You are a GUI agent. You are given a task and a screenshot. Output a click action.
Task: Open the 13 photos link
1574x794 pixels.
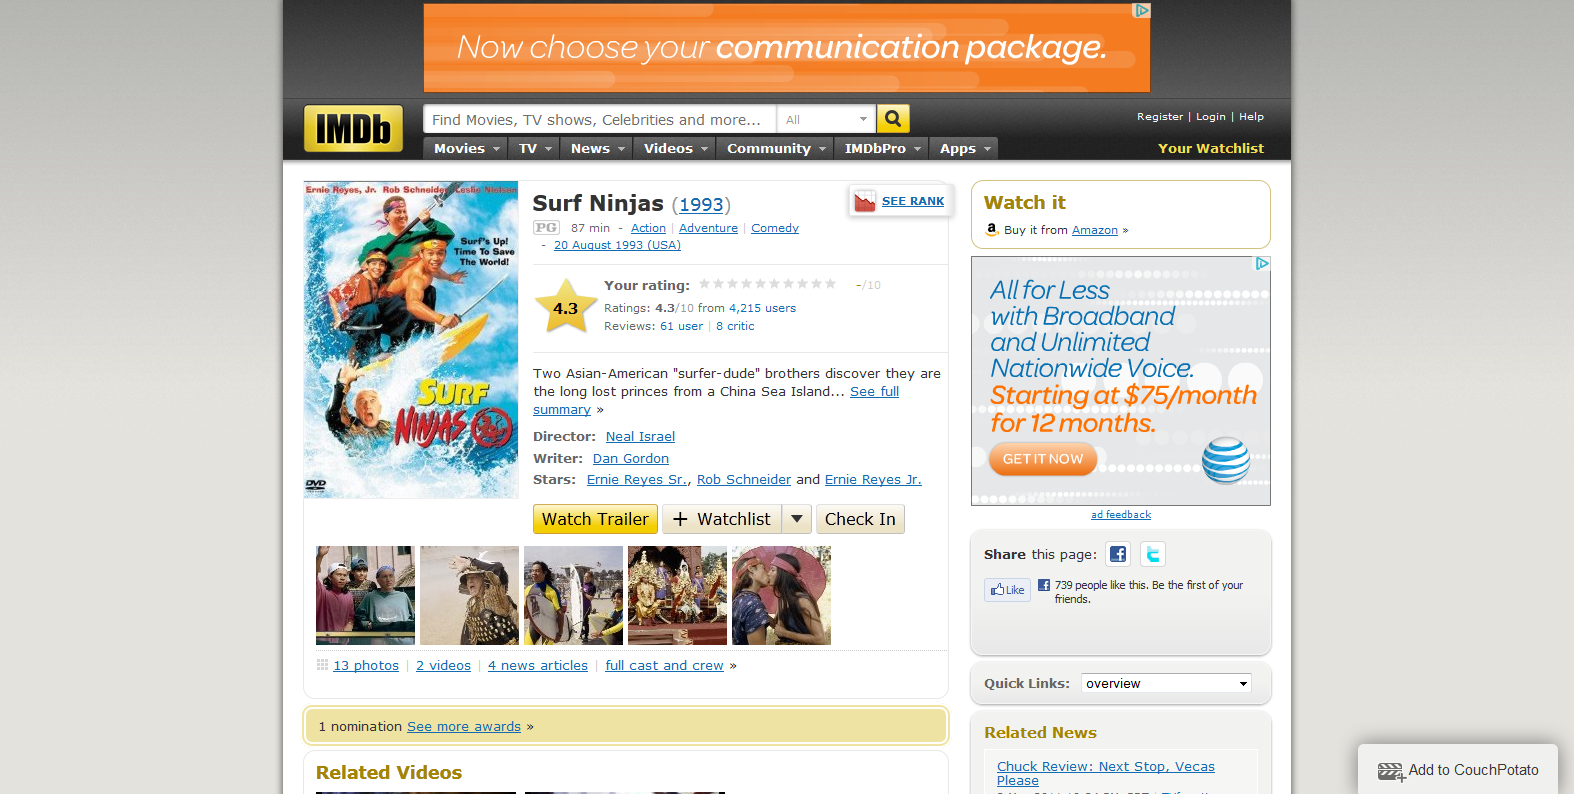[x=366, y=666]
